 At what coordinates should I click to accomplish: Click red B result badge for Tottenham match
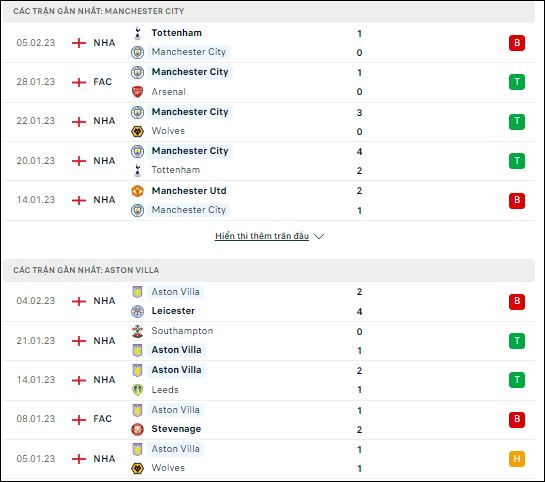[x=517, y=43]
